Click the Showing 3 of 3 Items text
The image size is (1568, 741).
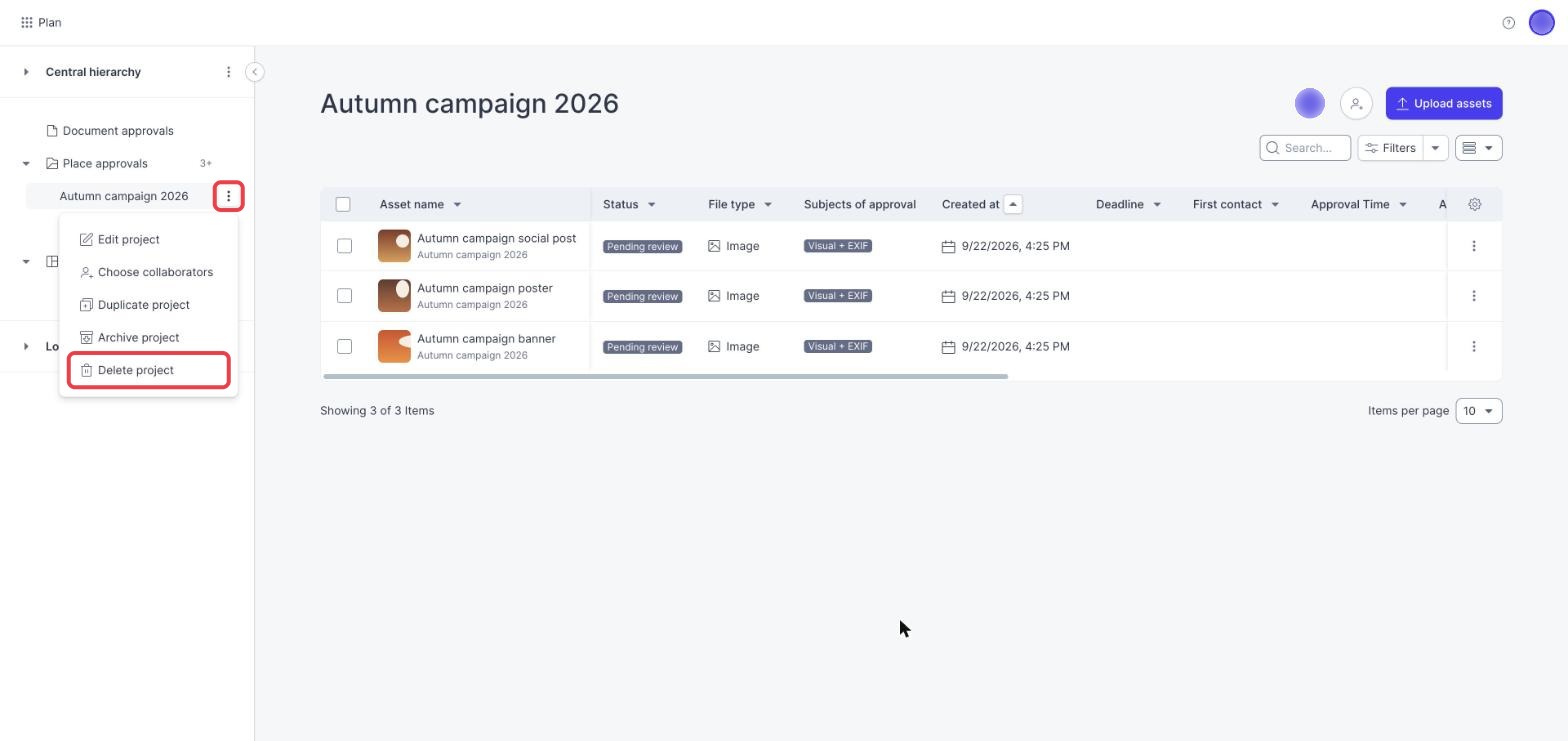click(377, 411)
